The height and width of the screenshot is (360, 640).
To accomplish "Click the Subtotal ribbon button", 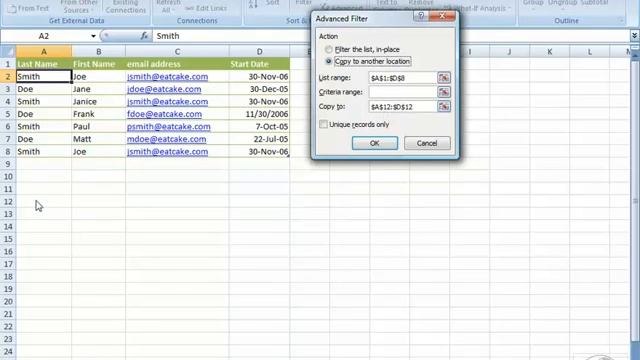I will coord(594,4).
